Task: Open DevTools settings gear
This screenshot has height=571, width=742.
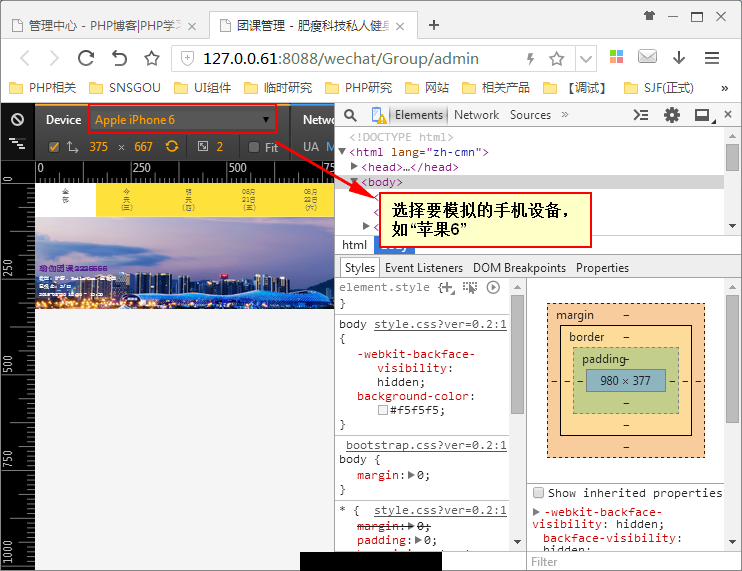Action: pos(672,115)
